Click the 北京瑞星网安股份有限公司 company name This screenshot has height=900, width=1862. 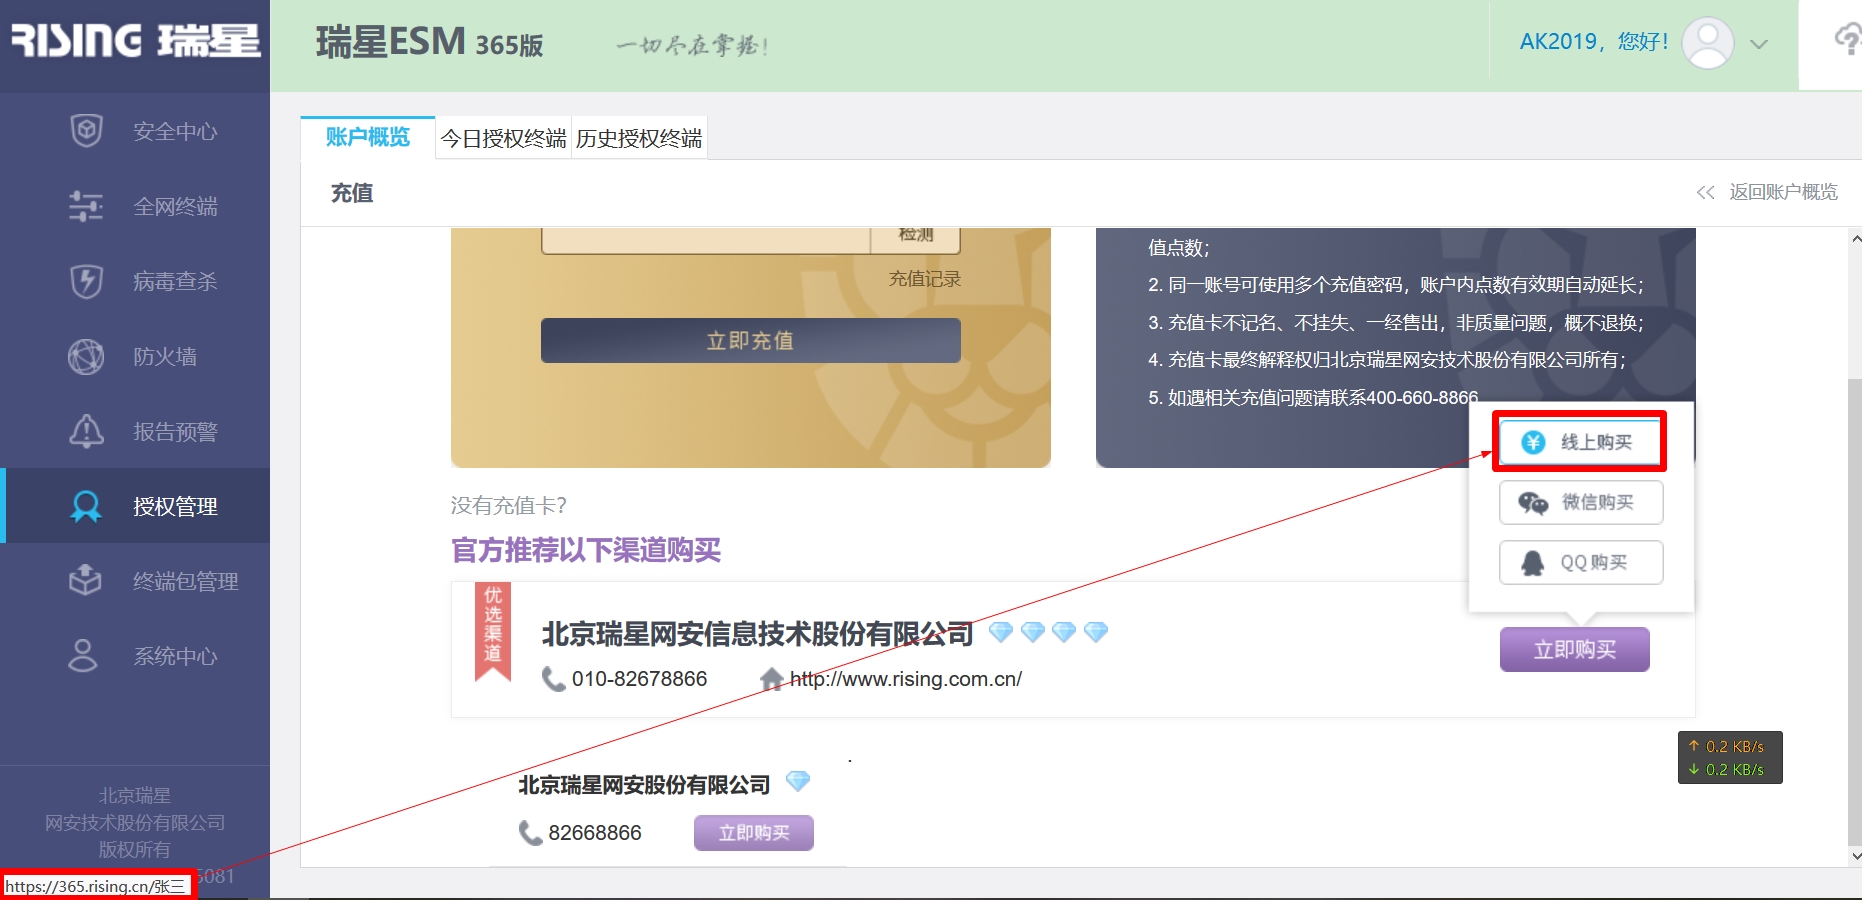(644, 785)
